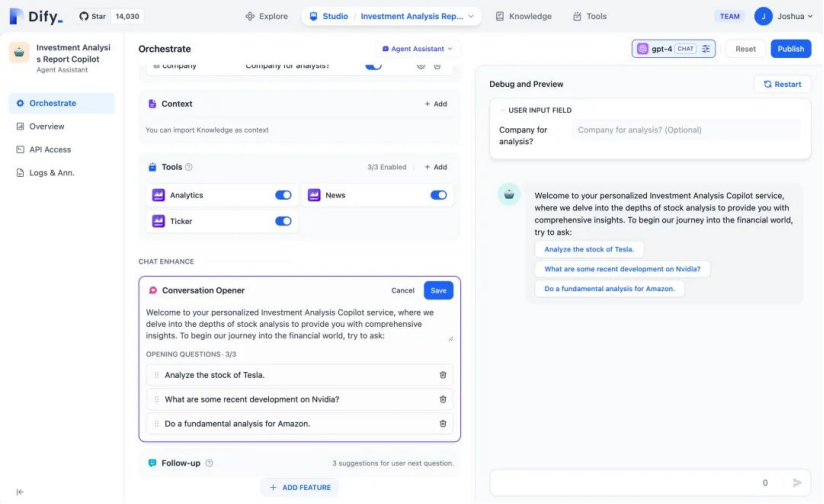This screenshot has width=824, height=504.
Task: Turn off the News tool
Action: coord(438,195)
